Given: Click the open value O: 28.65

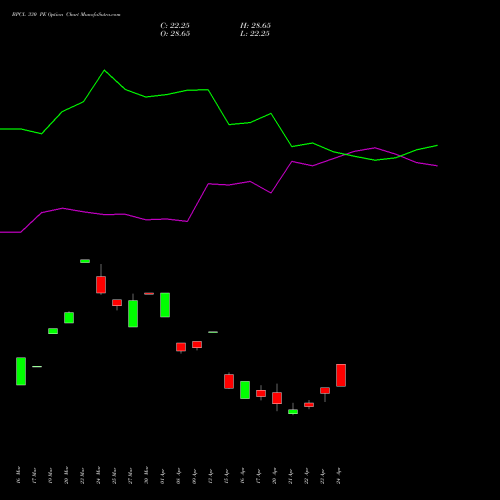Looking at the screenshot, I should 175,33.
